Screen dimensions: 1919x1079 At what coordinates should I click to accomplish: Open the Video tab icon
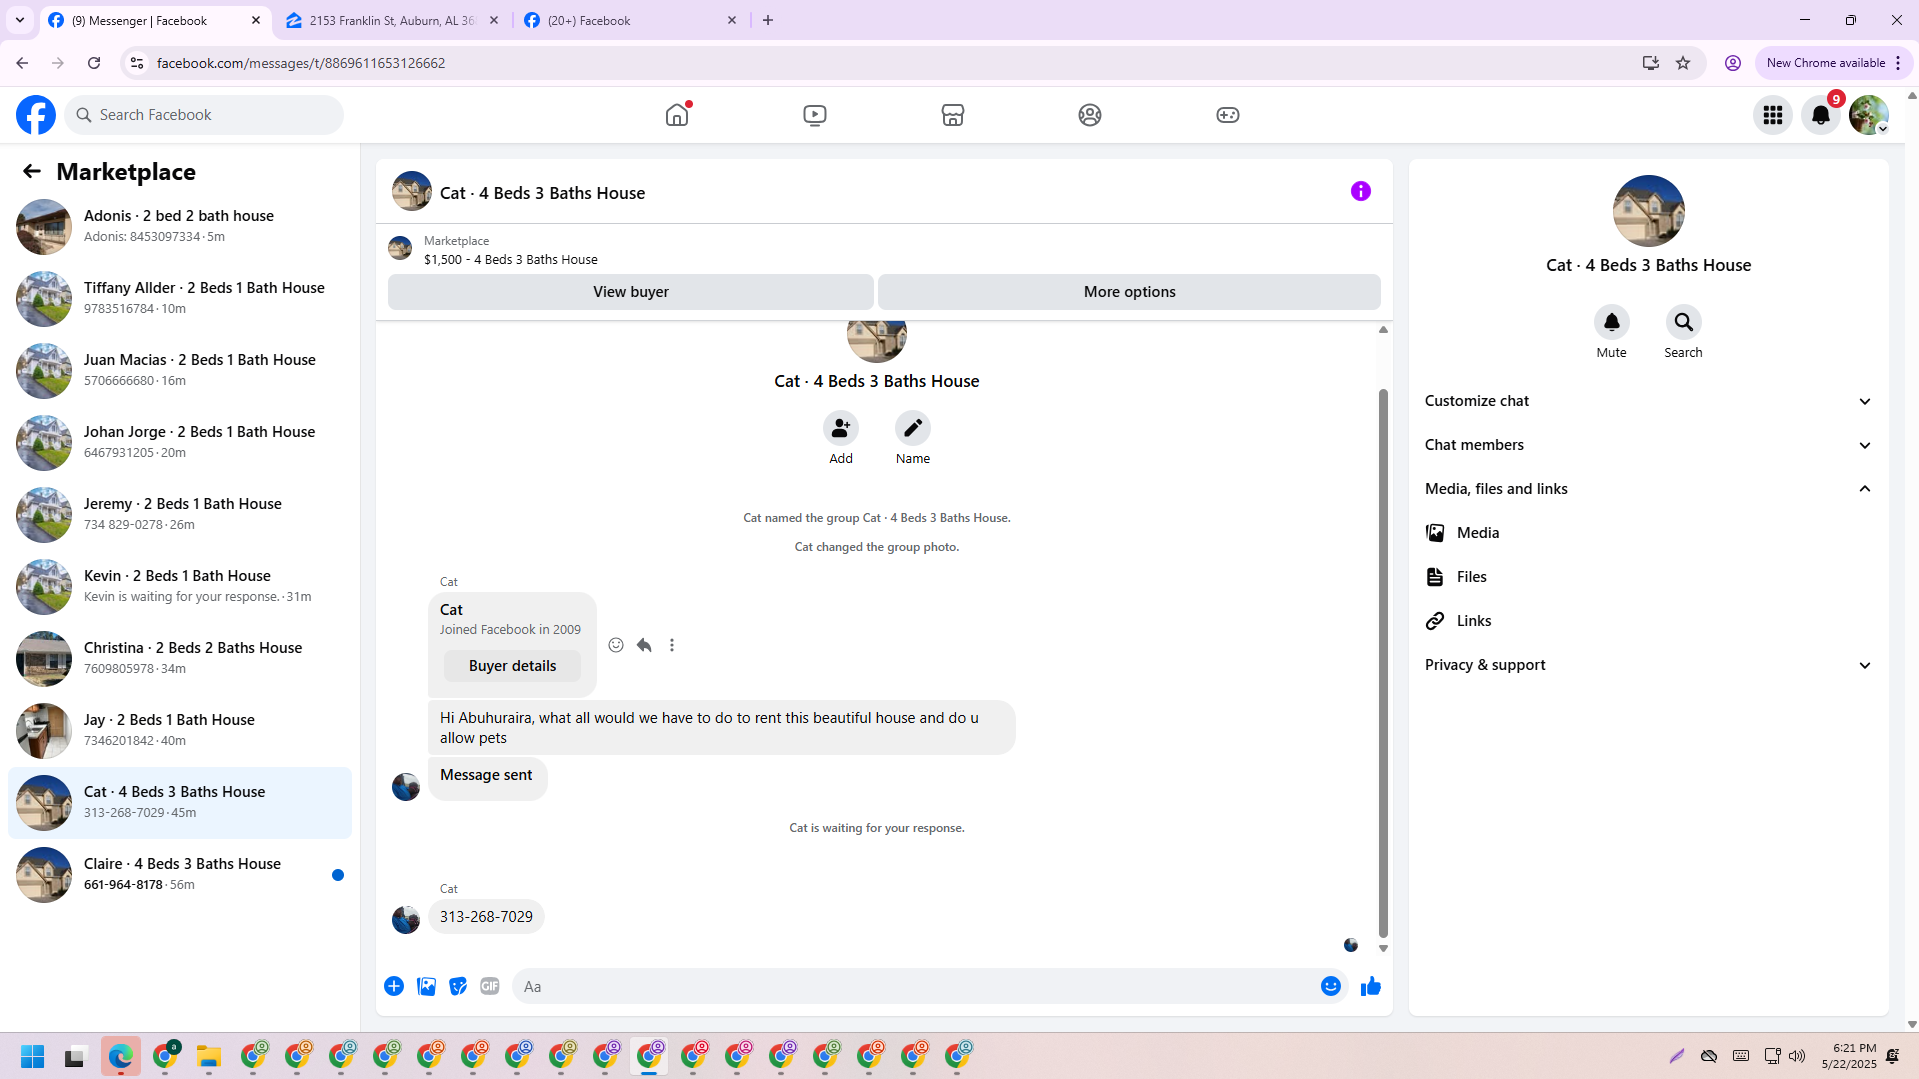click(x=815, y=115)
